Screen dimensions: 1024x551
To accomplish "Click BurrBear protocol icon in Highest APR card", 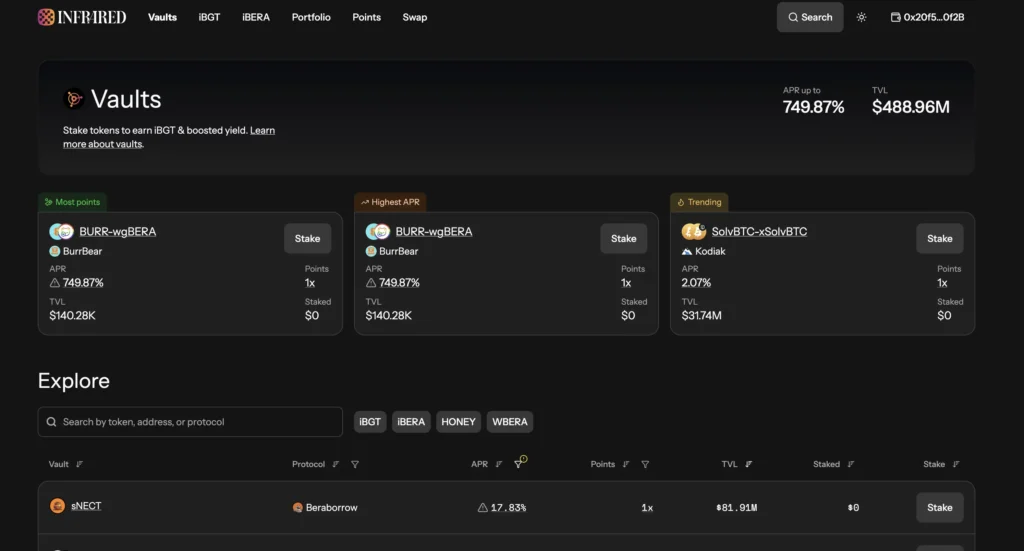I will 371,251.
